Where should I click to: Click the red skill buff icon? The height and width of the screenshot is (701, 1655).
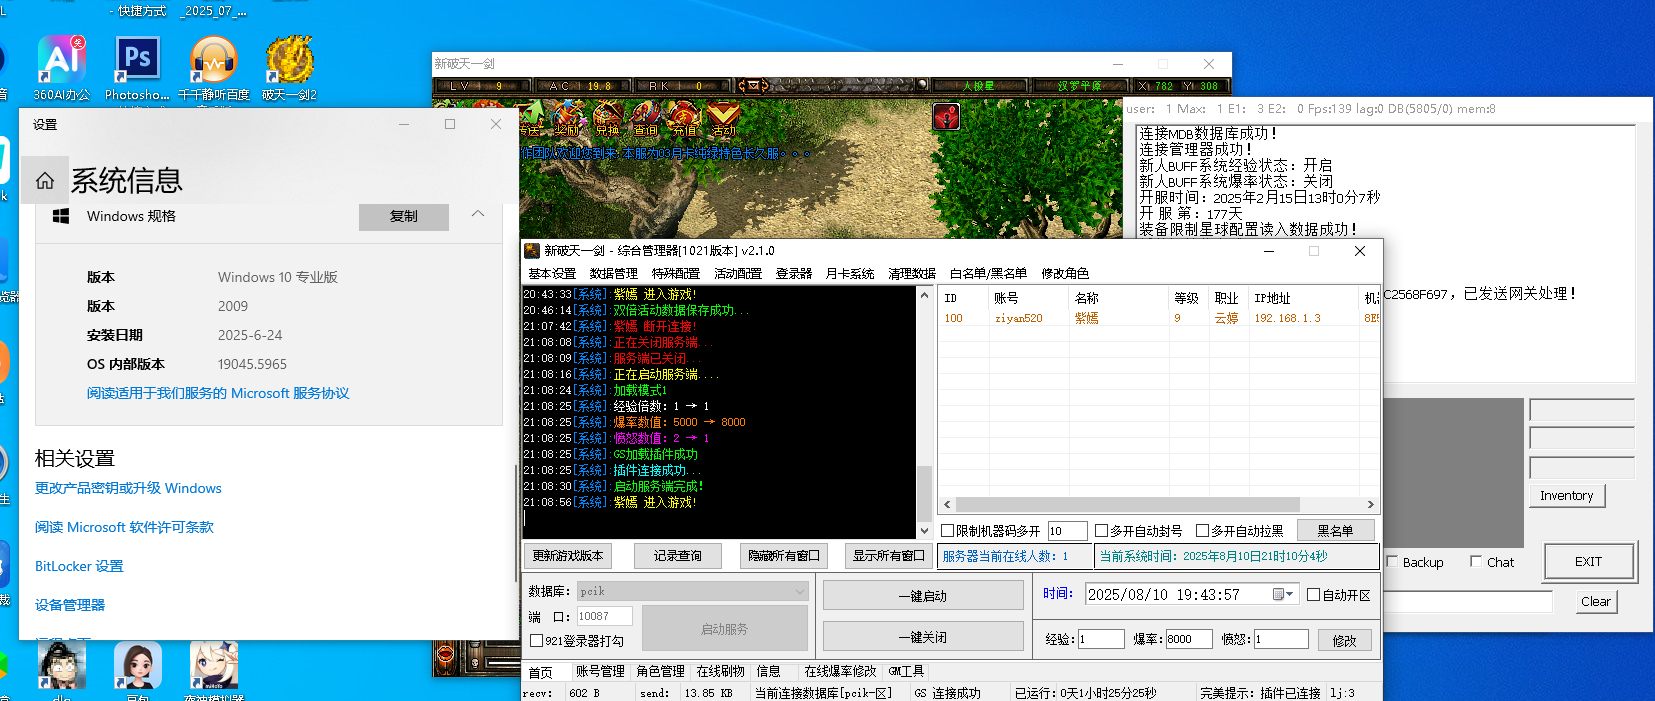946,117
